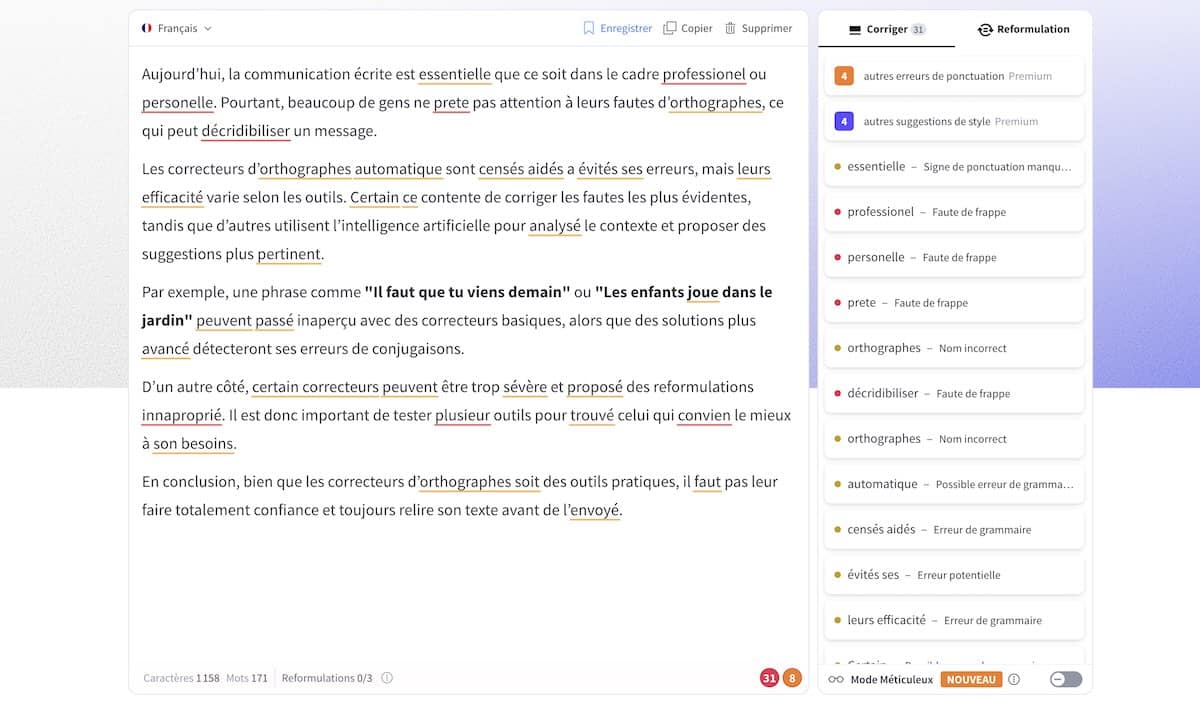This screenshot has height=702, width=1200.
Task: Click the info icon beside Reformulations 0/3
Action: point(387,678)
